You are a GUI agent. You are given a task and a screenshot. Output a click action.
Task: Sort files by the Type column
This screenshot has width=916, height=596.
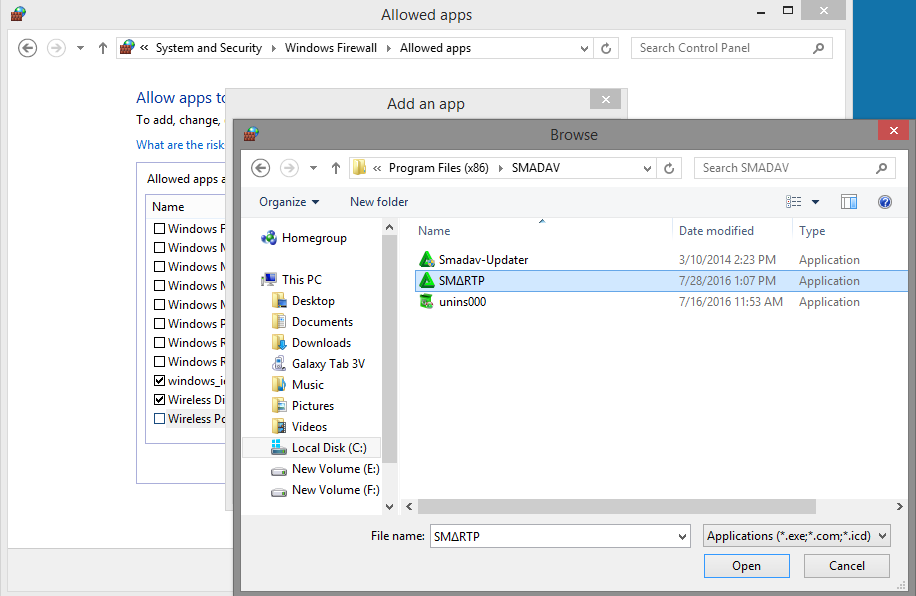[812, 231]
